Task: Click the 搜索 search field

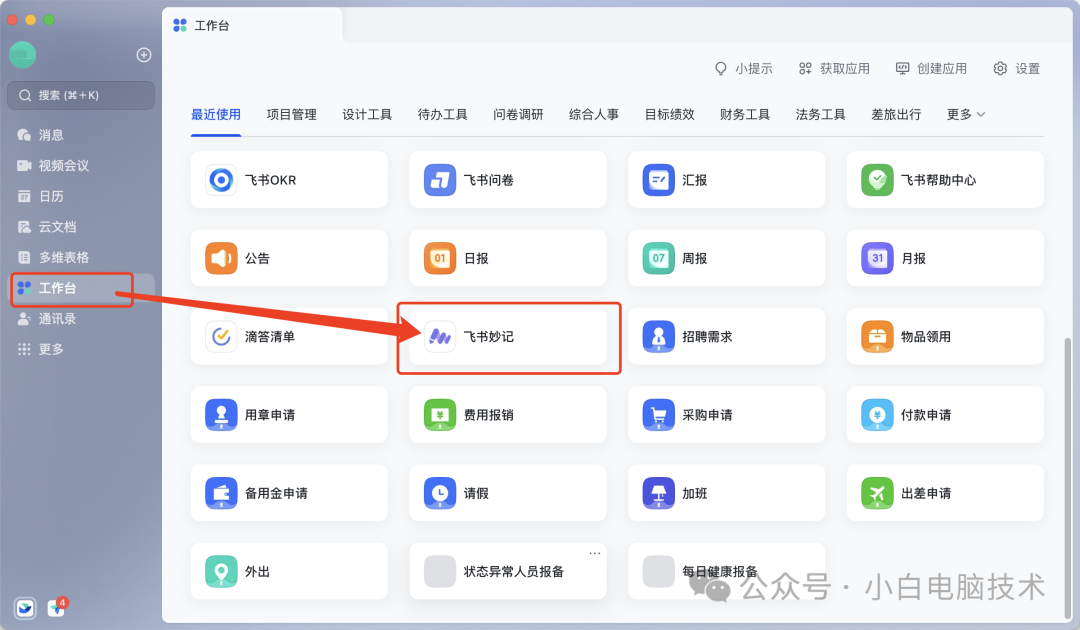Action: pos(81,95)
